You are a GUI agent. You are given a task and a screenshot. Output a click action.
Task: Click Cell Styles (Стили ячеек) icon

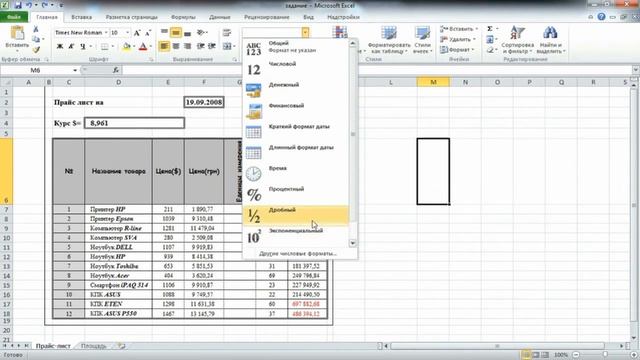(422, 33)
